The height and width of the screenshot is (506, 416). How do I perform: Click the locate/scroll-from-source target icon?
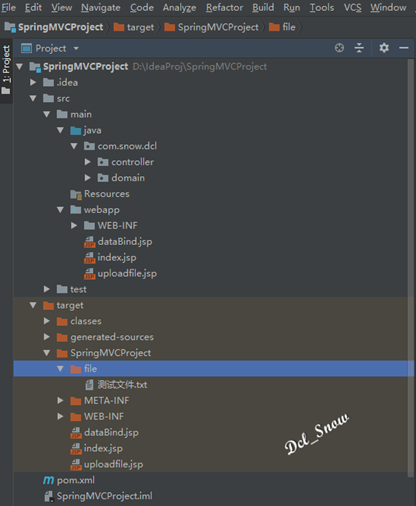click(x=339, y=48)
